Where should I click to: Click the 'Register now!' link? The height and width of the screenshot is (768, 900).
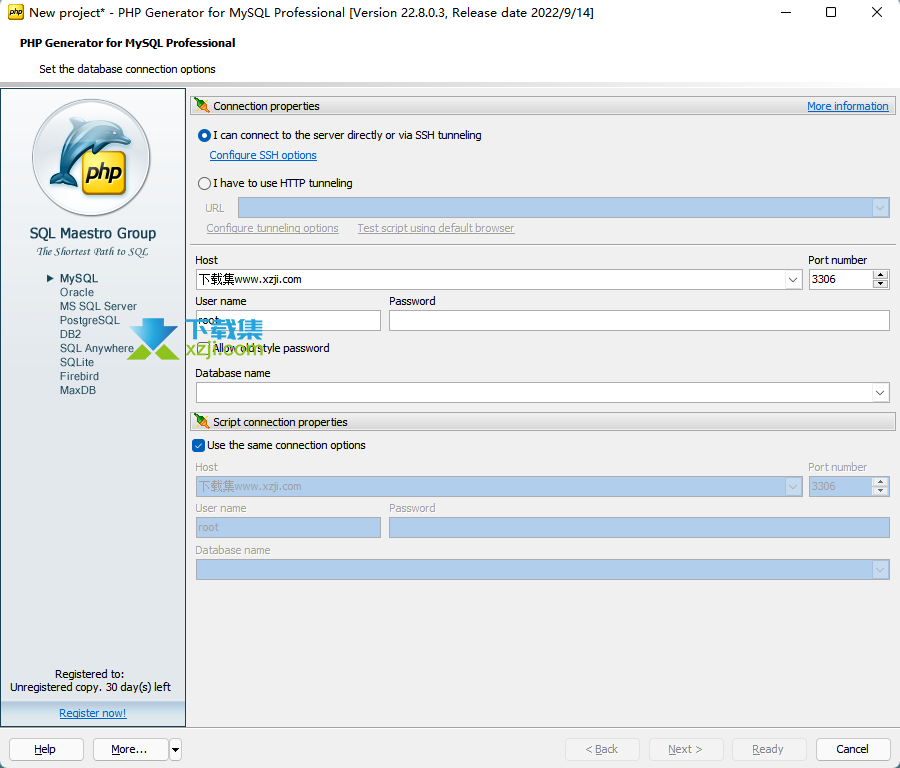tap(92, 713)
